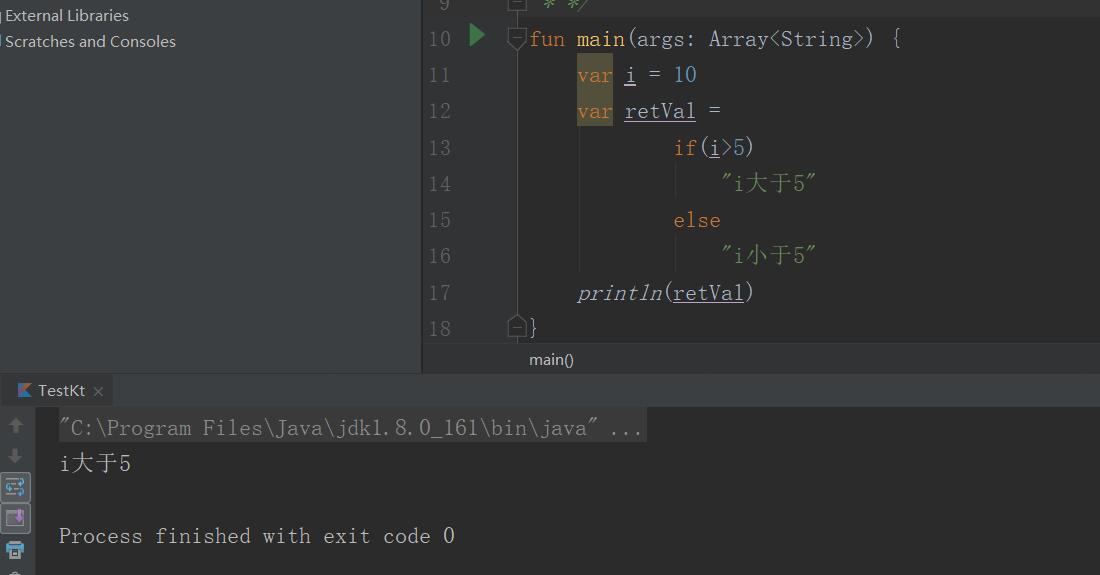Toggle soft-wrap in run console

pyautogui.click(x=15, y=487)
